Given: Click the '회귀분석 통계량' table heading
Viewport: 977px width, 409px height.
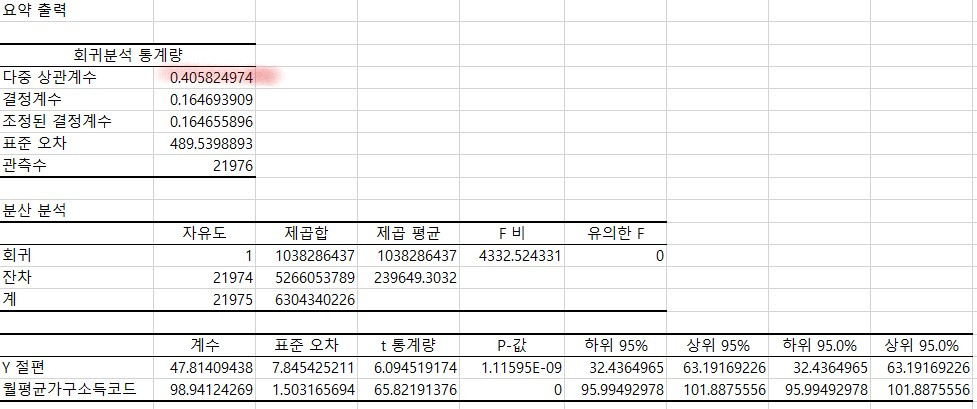Looking at the screenshot, I should (x=128, y=55).
